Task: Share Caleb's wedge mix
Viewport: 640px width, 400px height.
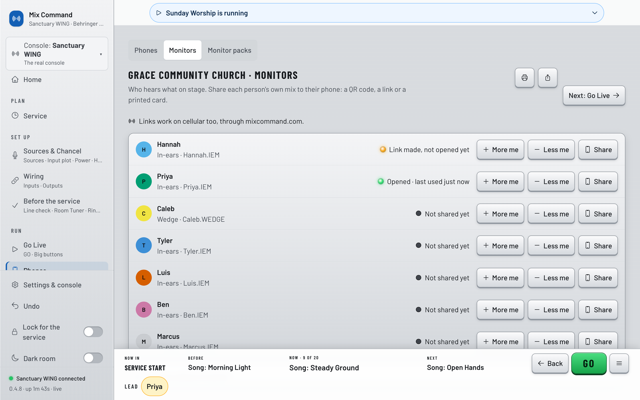Action: pyautogui.click(x=598, y=213)
